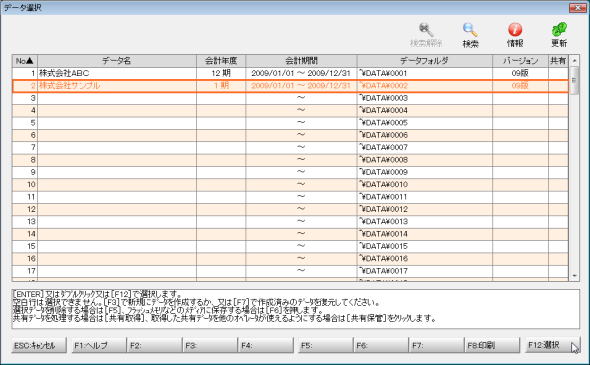The width and height of the screenshot is (590, 365).
Task: Click the F5: function button
Action: 325,345
